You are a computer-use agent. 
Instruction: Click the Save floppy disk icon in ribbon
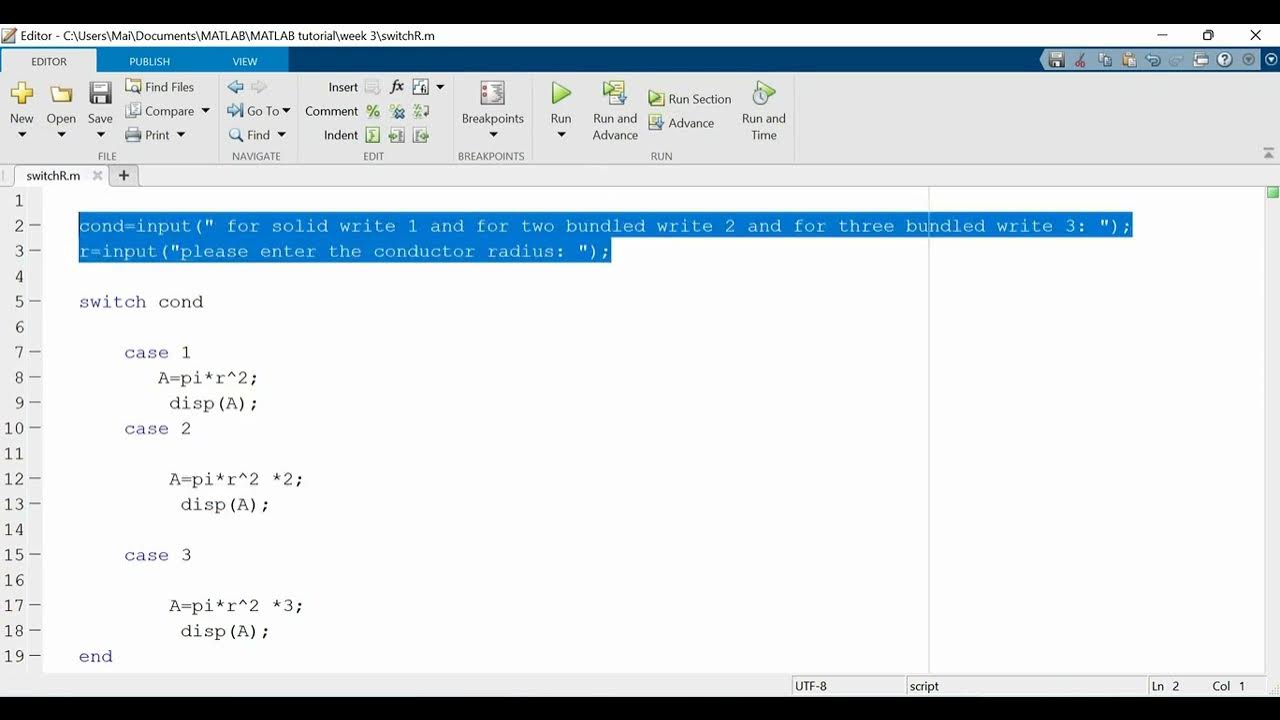[x=100, y=94]
